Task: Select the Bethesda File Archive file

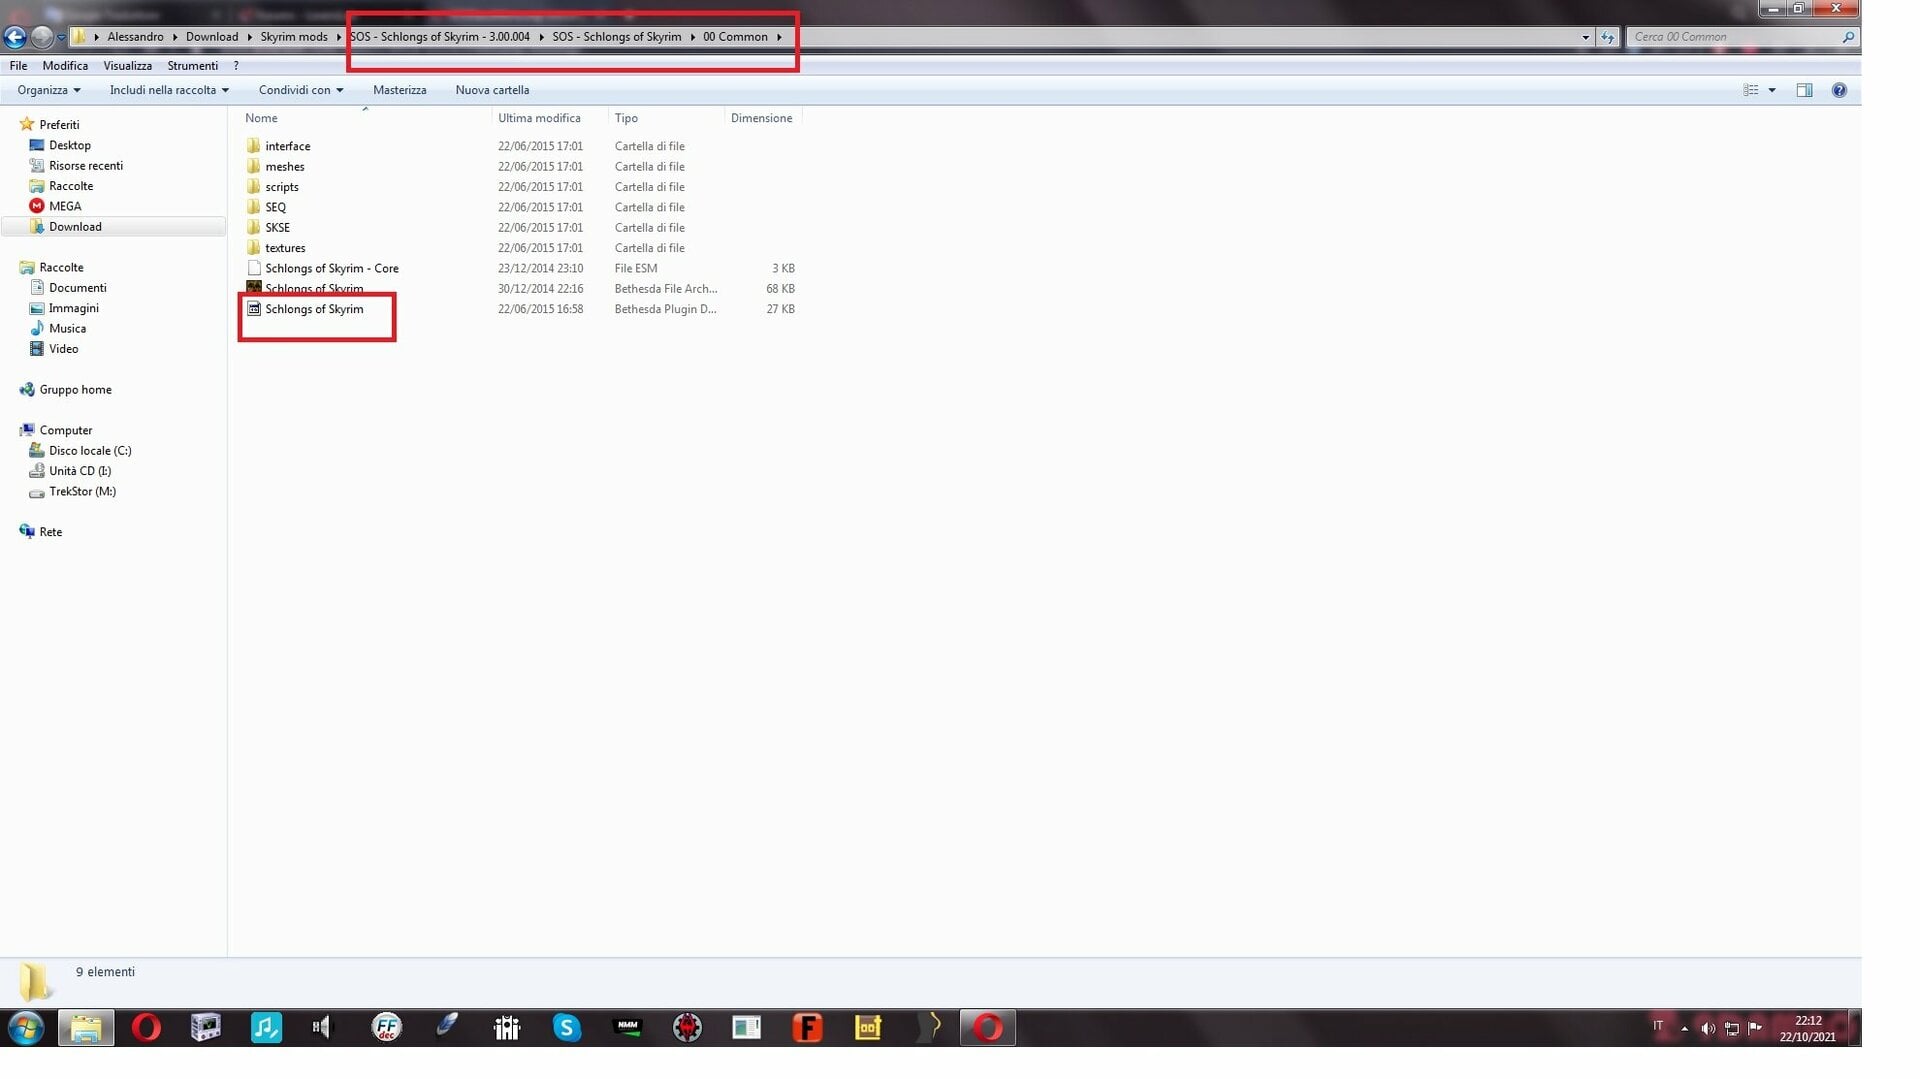Action: pos(313,289)
